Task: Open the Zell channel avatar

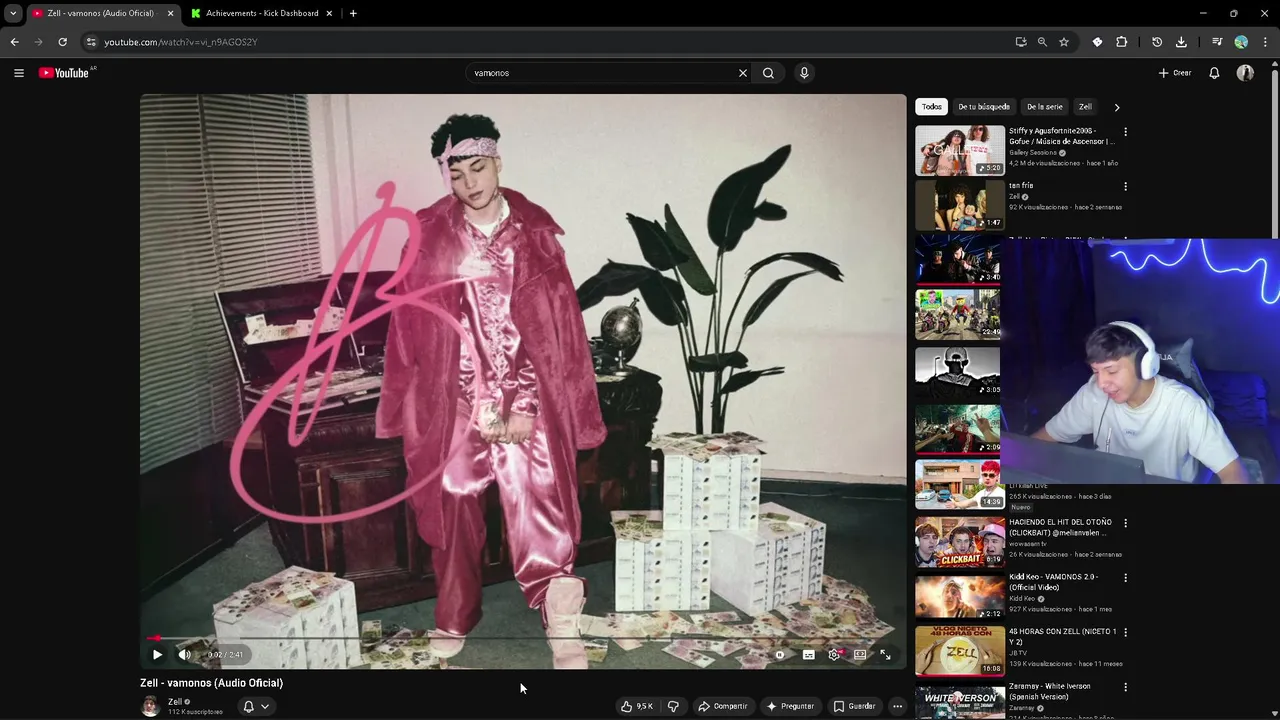Action: [x=150, y=706]
